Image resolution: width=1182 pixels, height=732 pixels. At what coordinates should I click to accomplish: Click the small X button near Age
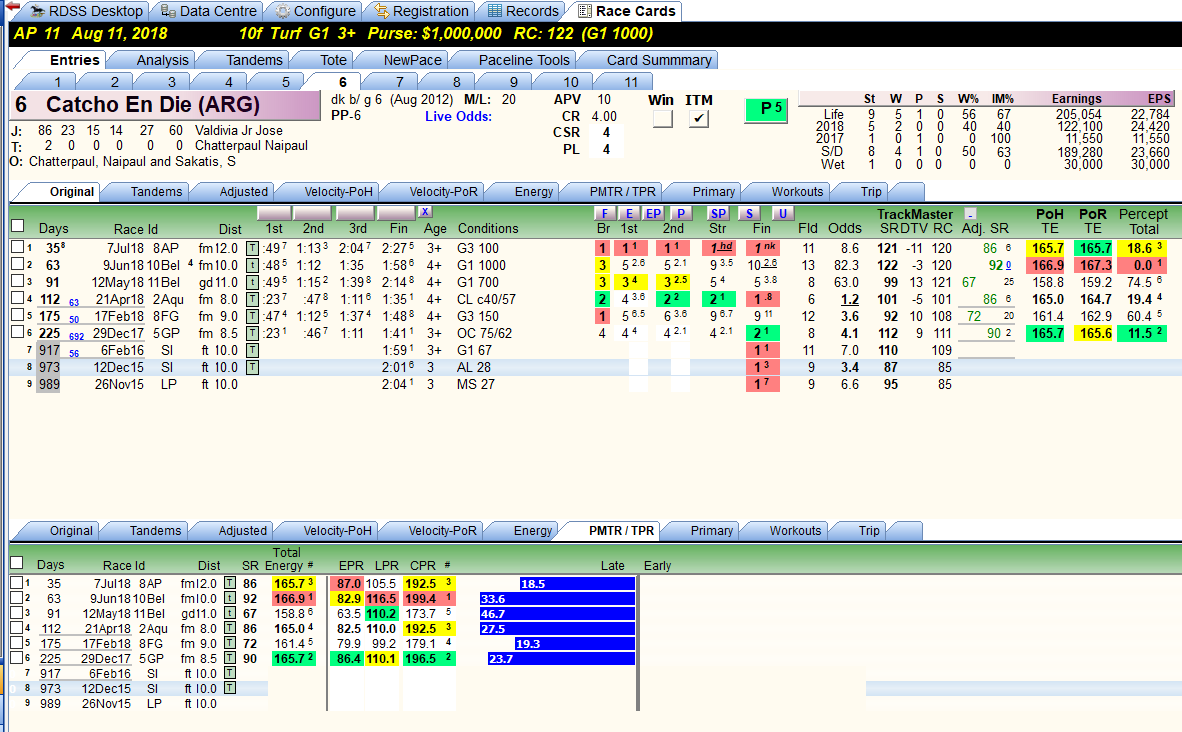click(425, 213)
